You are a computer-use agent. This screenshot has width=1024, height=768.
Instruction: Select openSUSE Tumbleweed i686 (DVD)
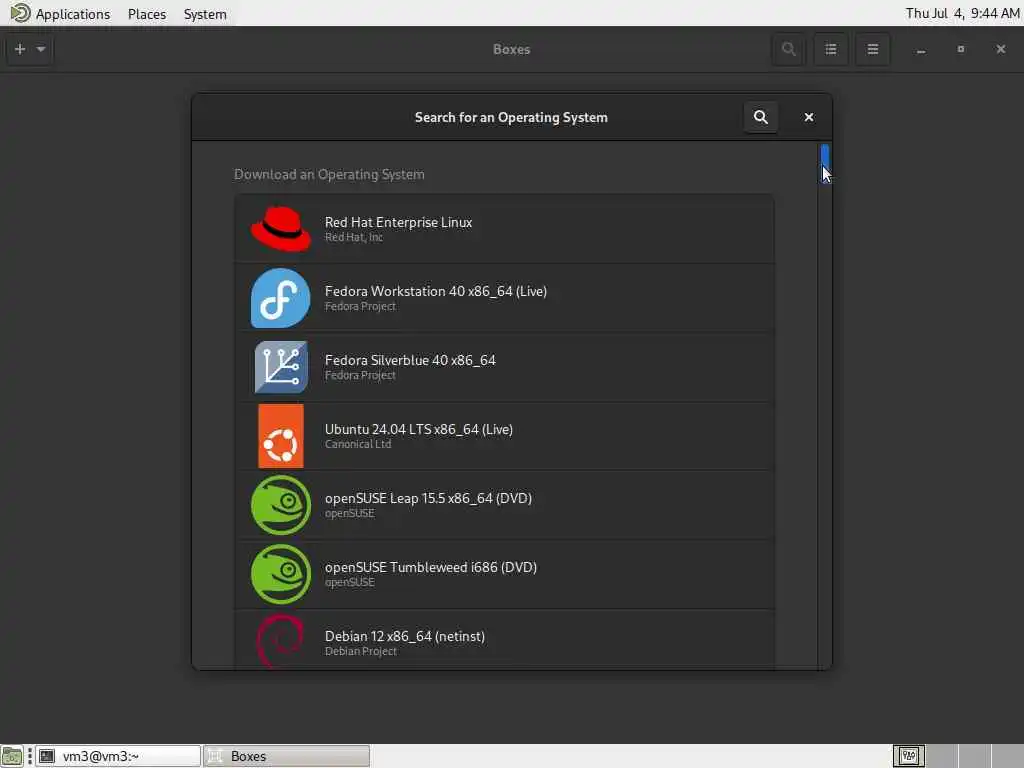[504, 574]
